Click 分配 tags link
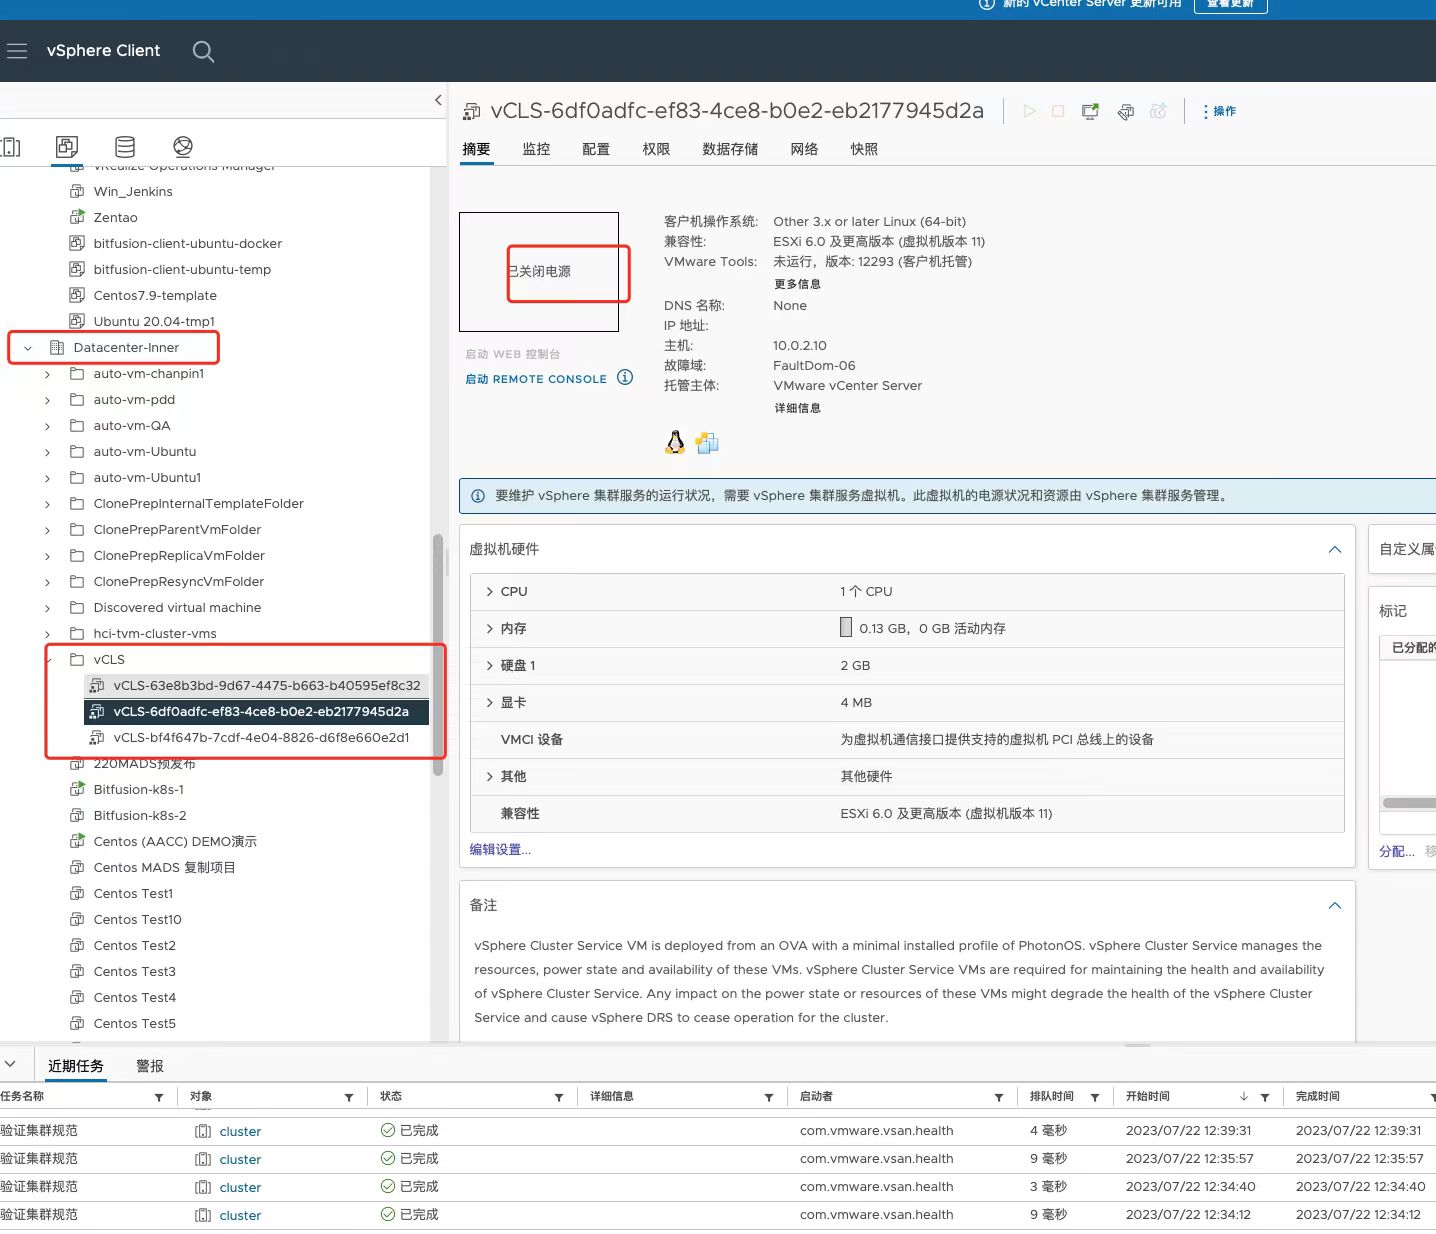The image size is (1436, 1234). click(1397, 852)
